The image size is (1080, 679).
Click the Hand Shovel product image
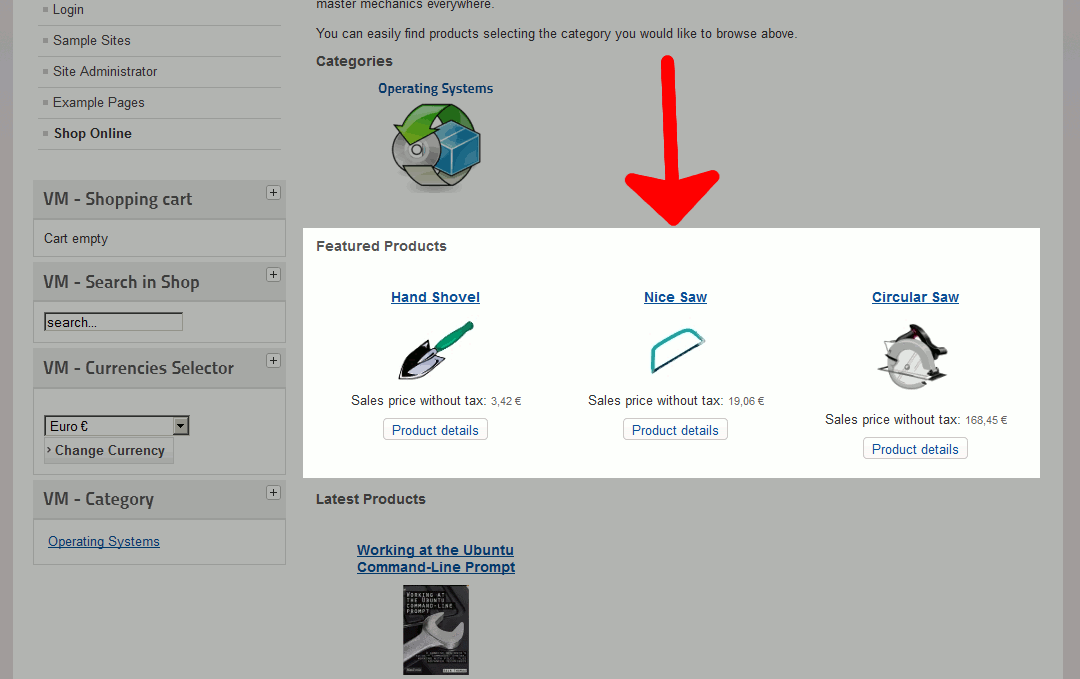coord(436,350)
